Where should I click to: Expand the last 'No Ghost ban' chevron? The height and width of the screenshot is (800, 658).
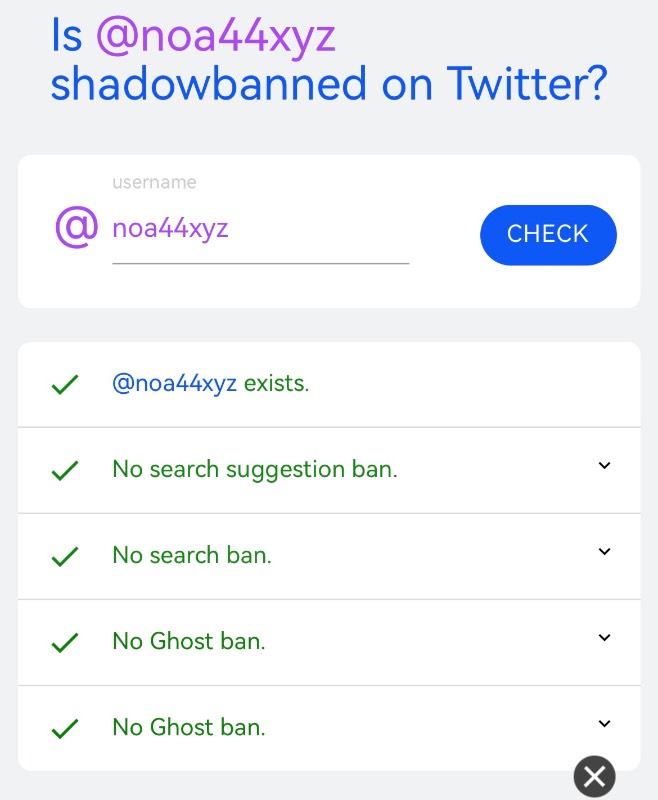(604, 723)
